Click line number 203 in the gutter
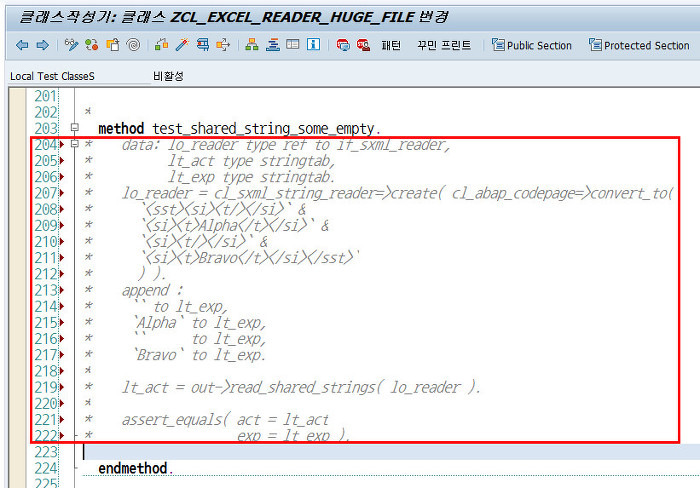Viewport: 700px width, 488px height. tap(46, 129)
